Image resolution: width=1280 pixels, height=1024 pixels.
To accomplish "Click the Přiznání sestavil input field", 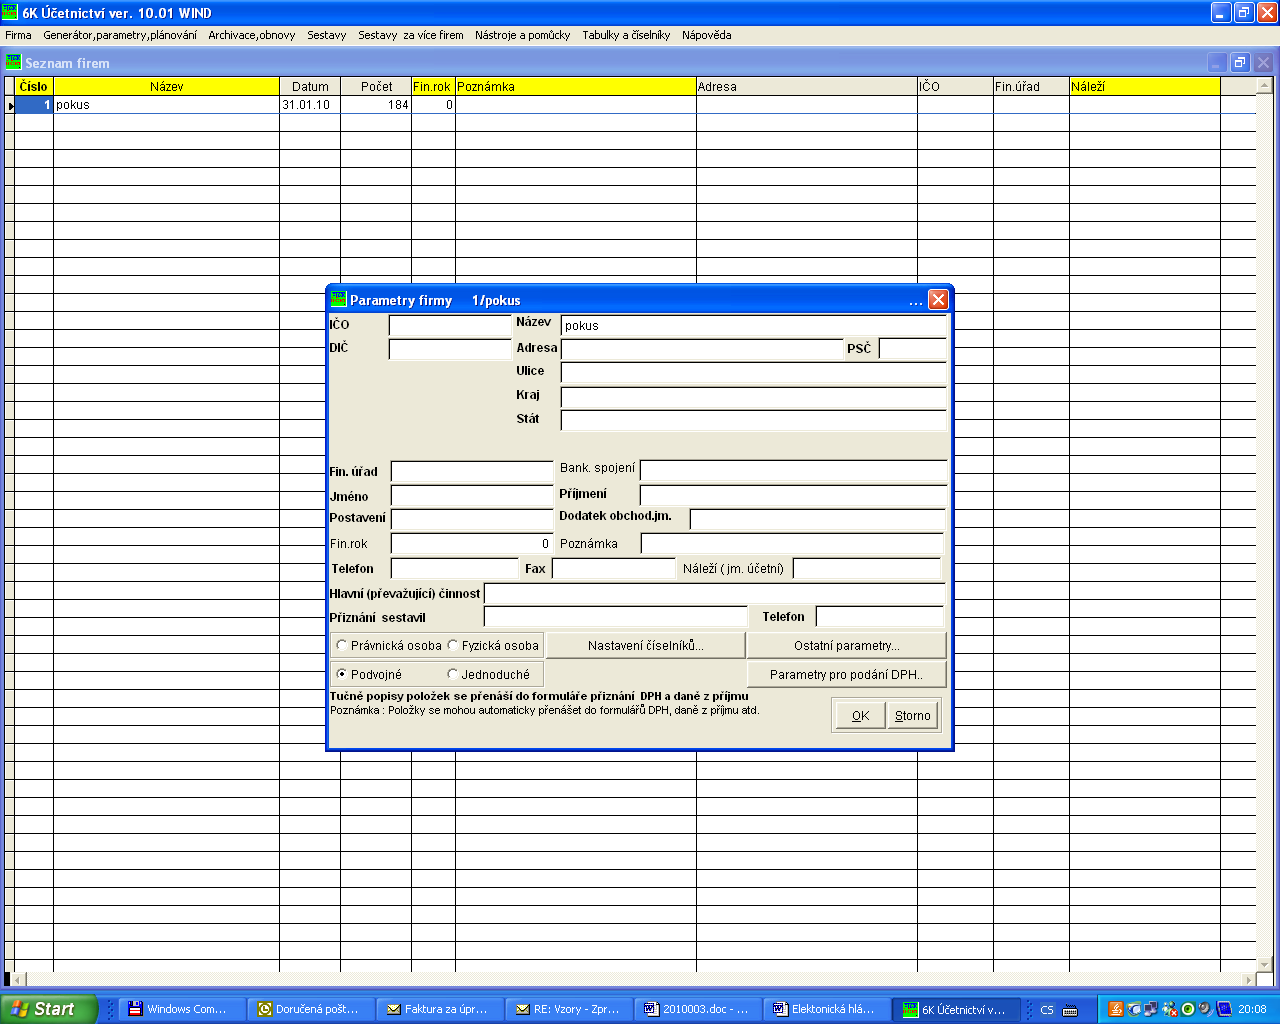I will click(x=615, y=617).
